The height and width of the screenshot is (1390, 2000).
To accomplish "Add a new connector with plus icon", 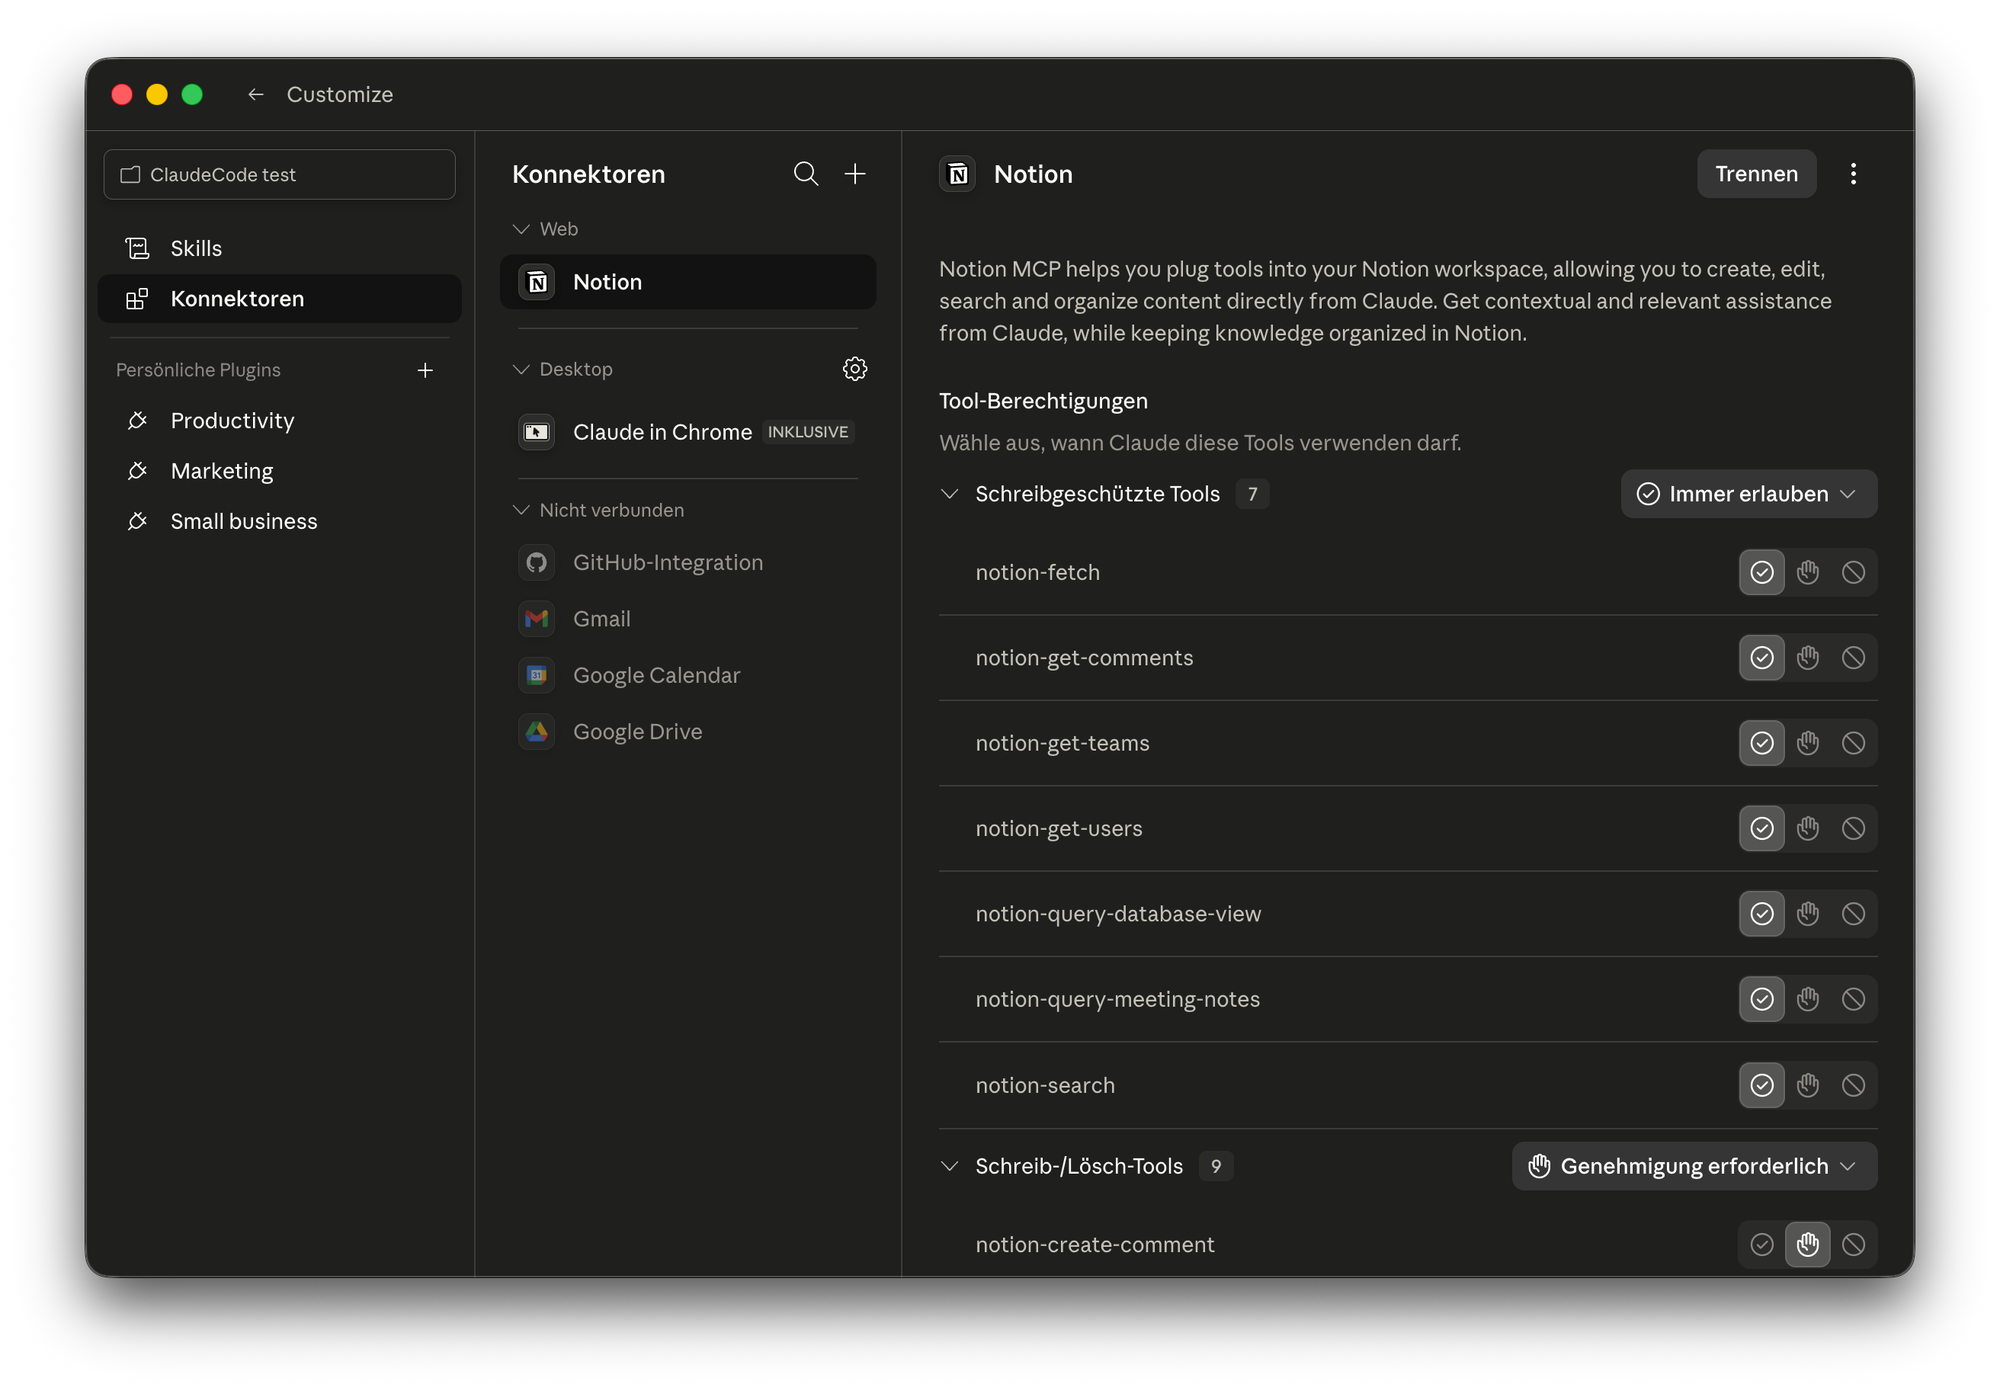I will pyautogui.click(x=855, y=174).
